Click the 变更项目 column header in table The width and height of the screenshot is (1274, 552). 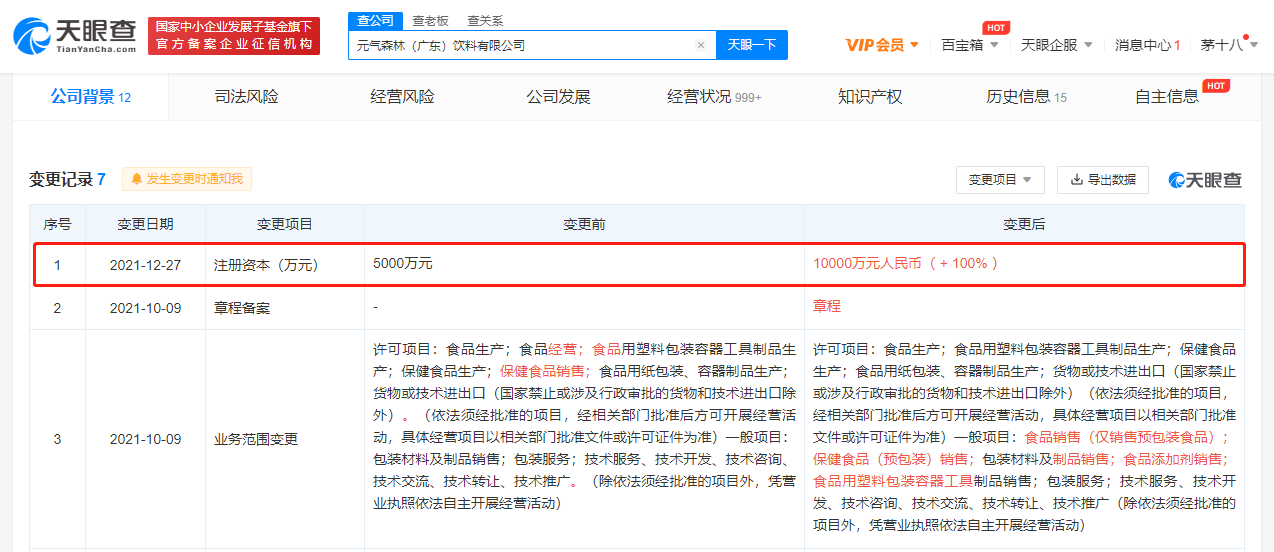click(x=285, y=224)
